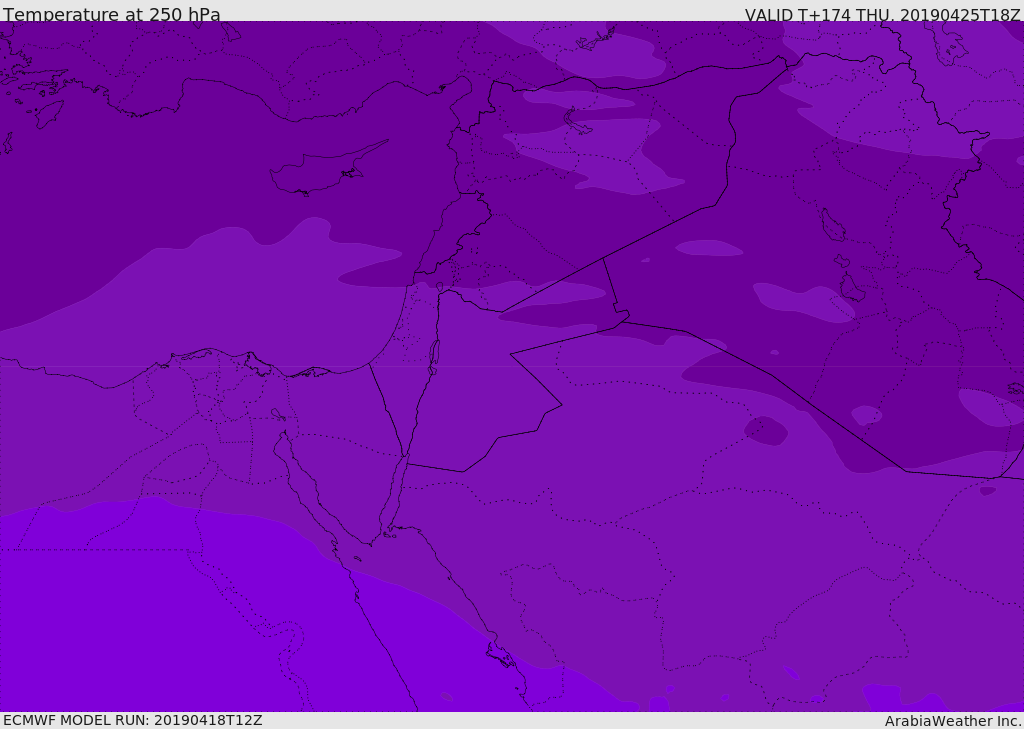Click the Dead Sea outline
1024x729 pixels.
[x=434, y=354]
